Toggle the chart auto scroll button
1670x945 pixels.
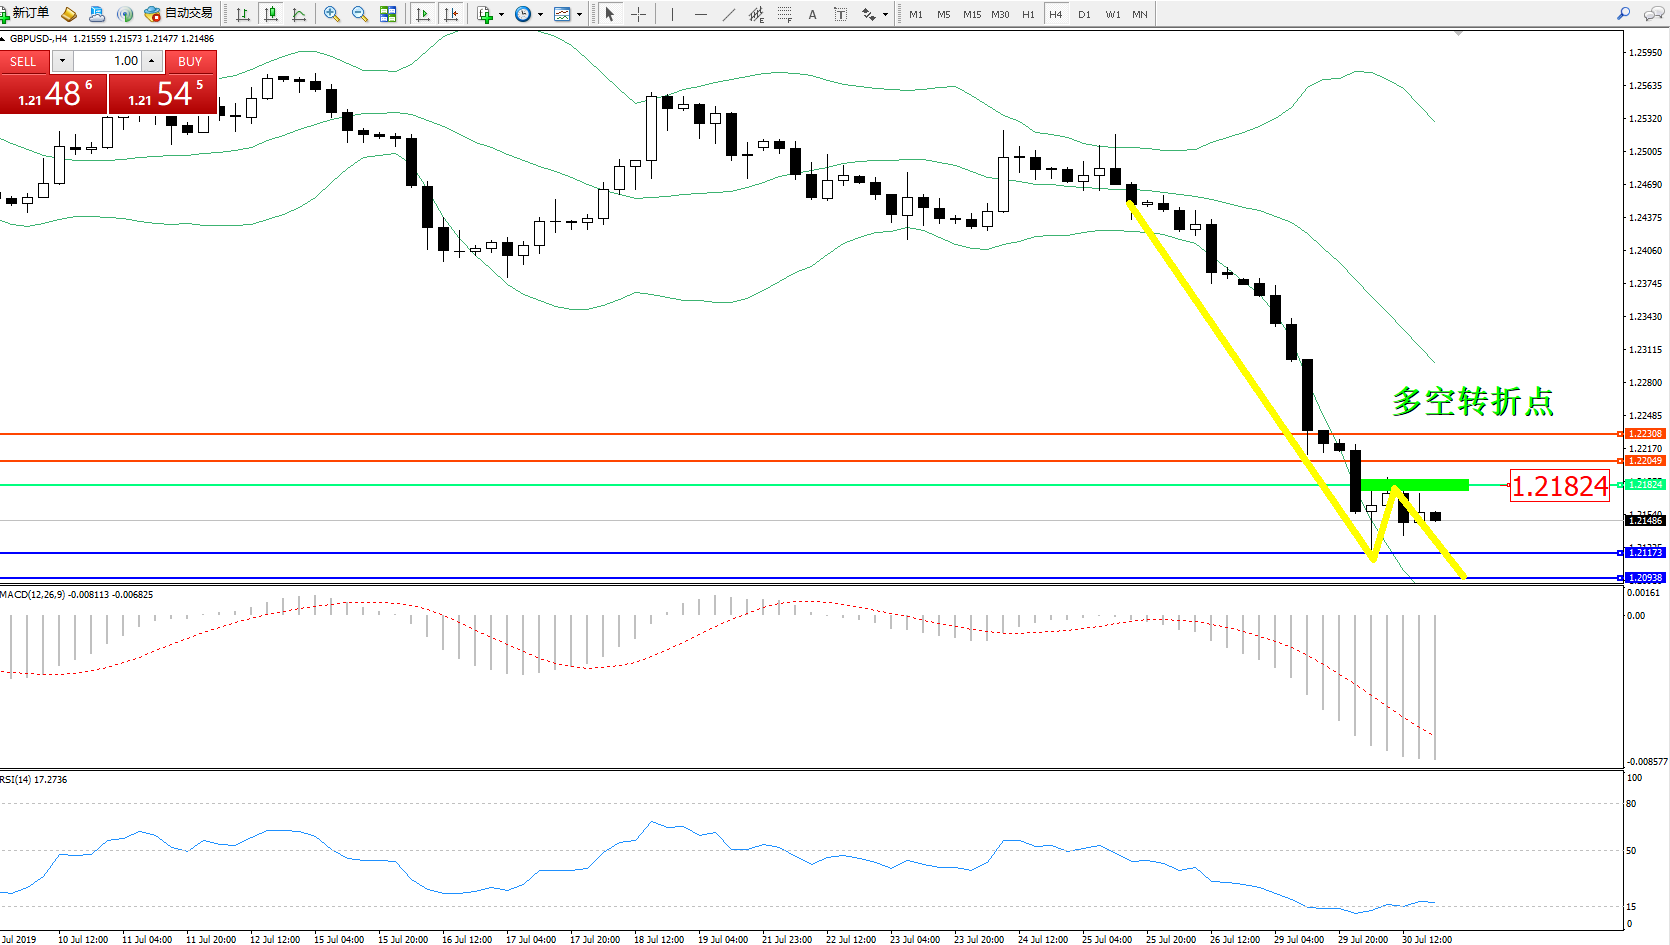point(423,14)
